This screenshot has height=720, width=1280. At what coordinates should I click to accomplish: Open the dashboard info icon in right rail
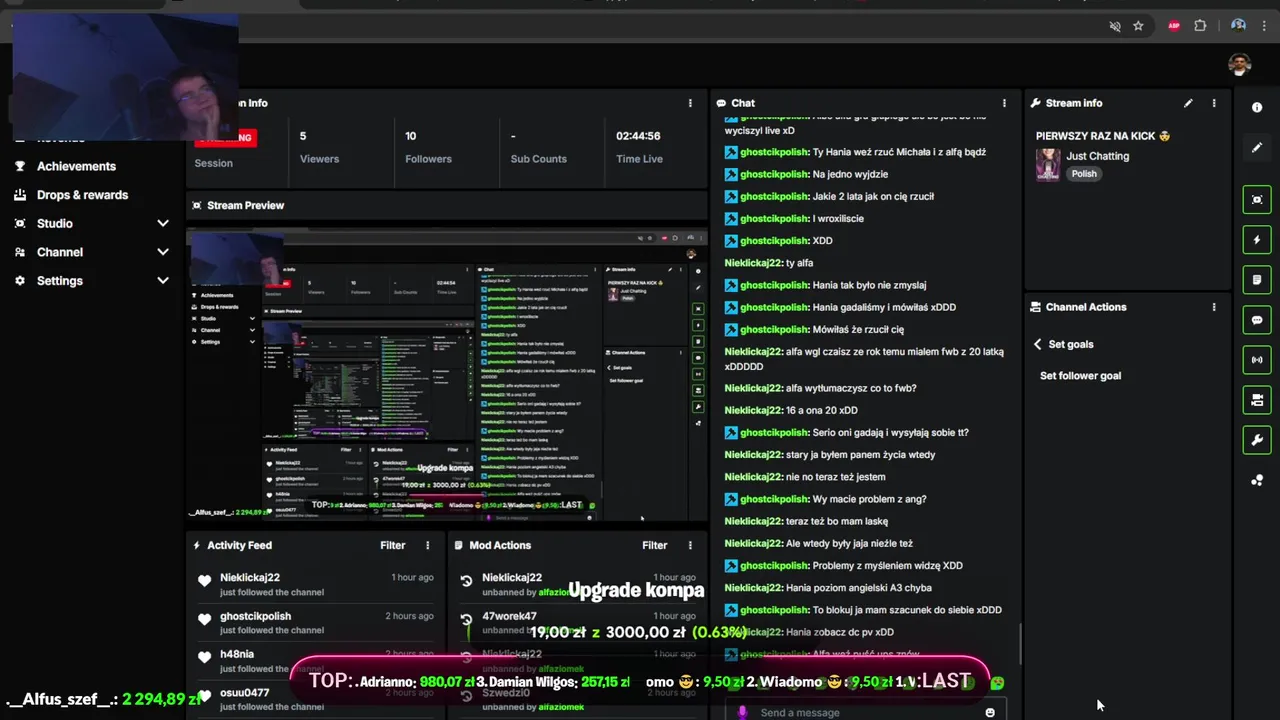click(1257, 107)
